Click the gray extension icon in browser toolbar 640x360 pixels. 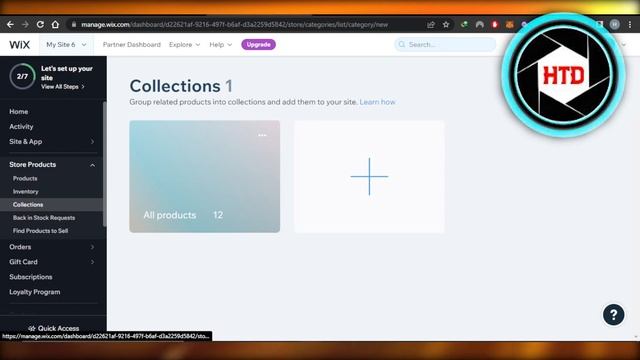point(480,24)
